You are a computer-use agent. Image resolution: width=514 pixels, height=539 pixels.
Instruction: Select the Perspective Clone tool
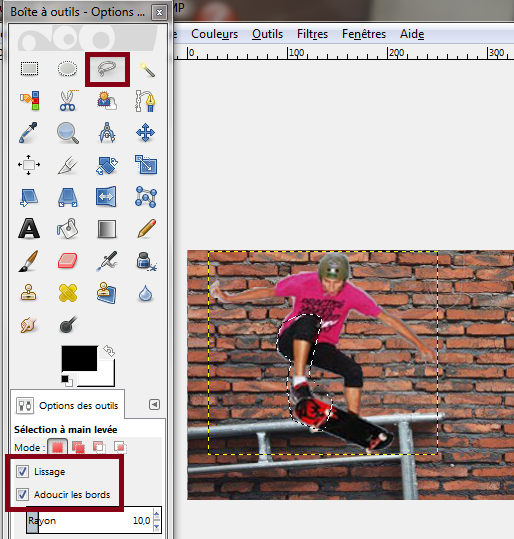tap(107, 293)
